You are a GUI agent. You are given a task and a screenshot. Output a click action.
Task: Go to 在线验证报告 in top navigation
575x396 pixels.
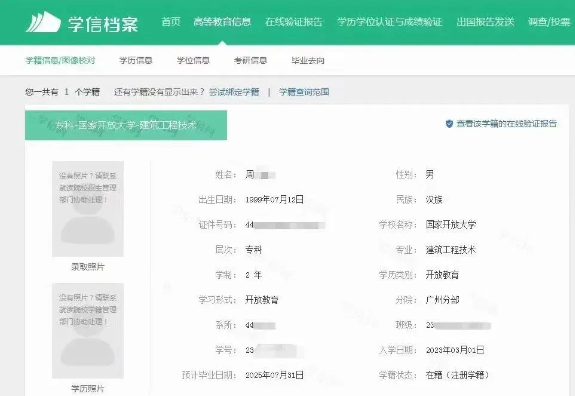pyautogui.click(x=294, y=22)
